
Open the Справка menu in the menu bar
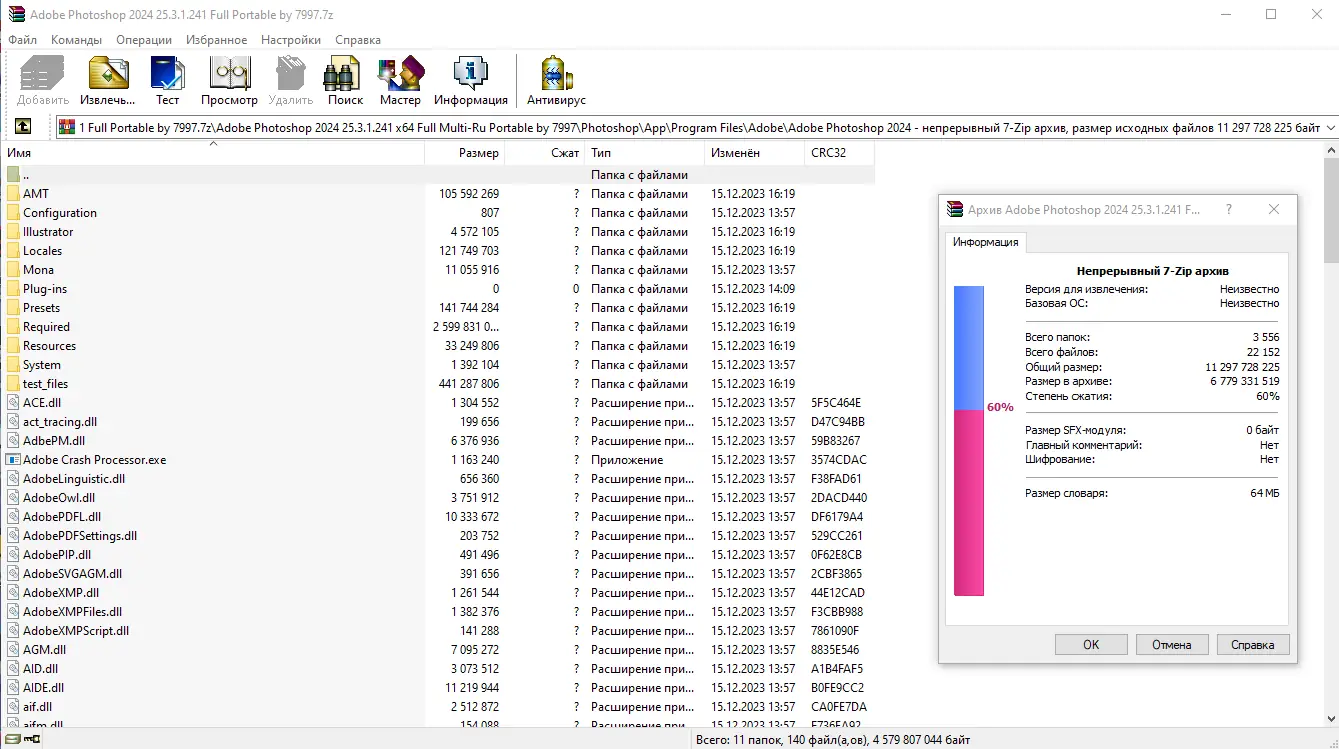pos(358,40)
